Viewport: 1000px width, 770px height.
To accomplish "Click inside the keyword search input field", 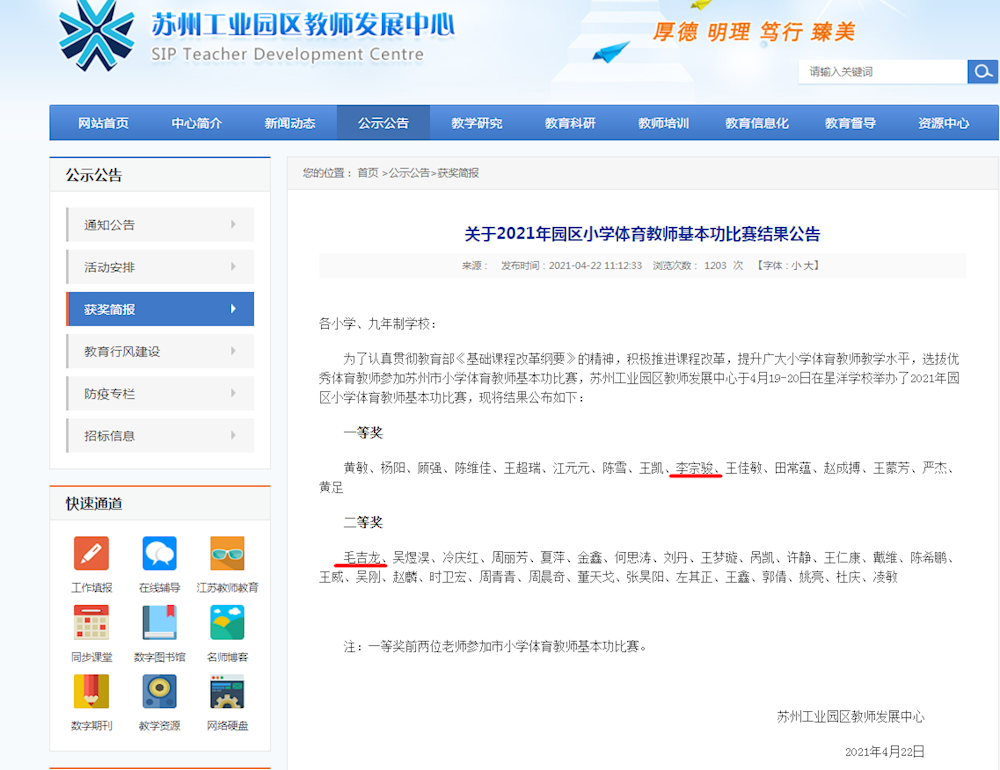I will [x=880, y=71].
